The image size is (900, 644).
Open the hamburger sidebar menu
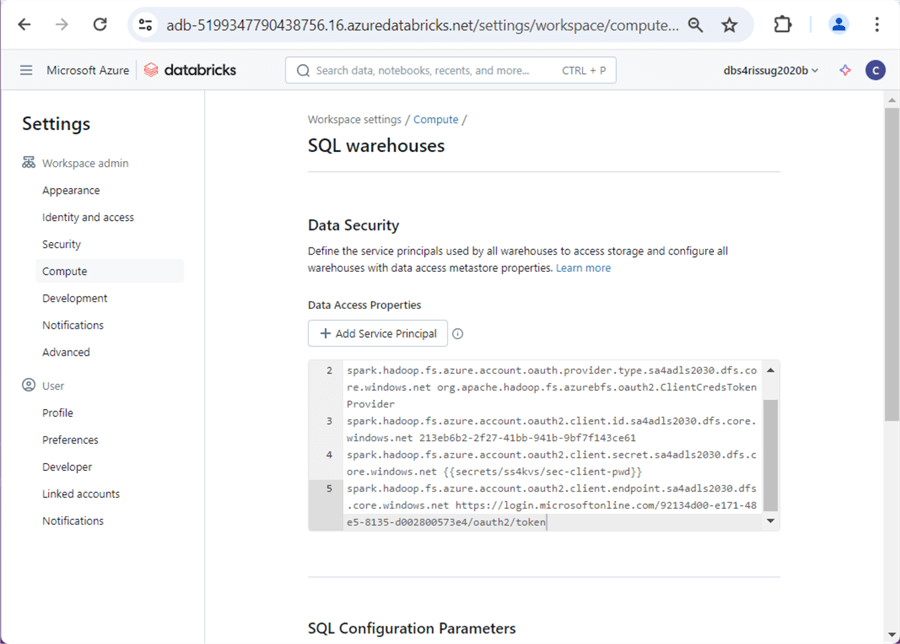click(x=26, y=70)
